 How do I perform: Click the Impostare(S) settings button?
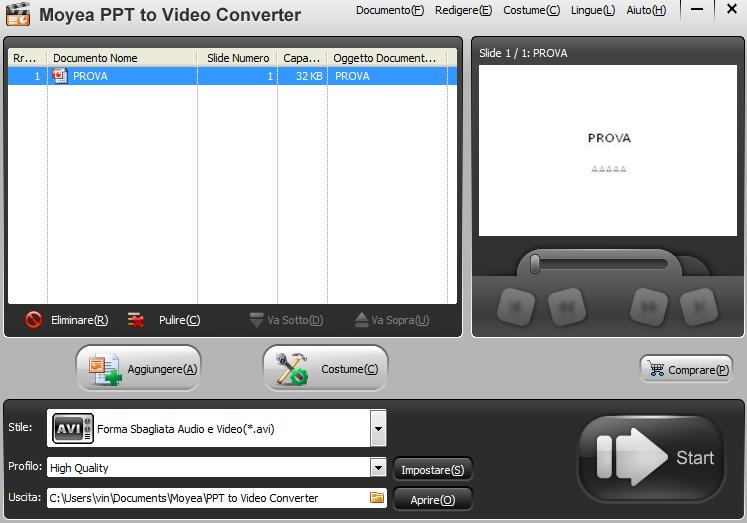(433, 470)
